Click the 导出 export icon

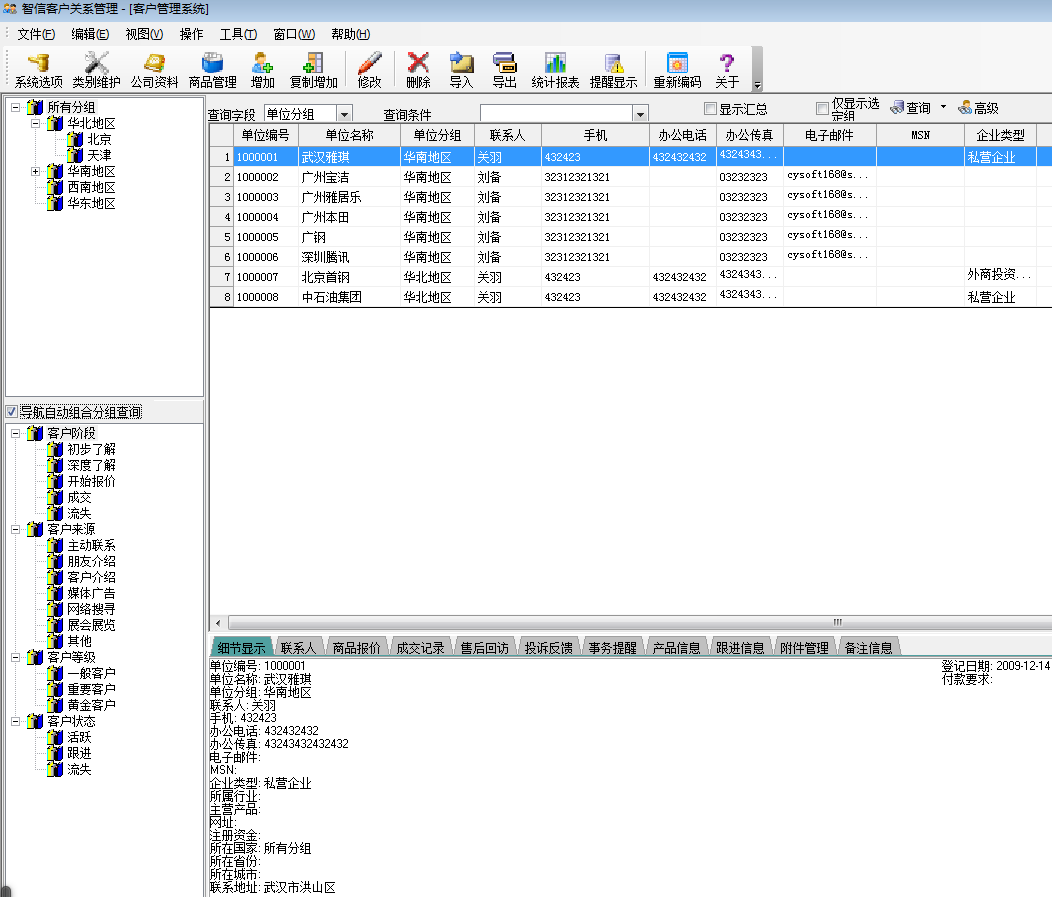(x=504, y=70)
